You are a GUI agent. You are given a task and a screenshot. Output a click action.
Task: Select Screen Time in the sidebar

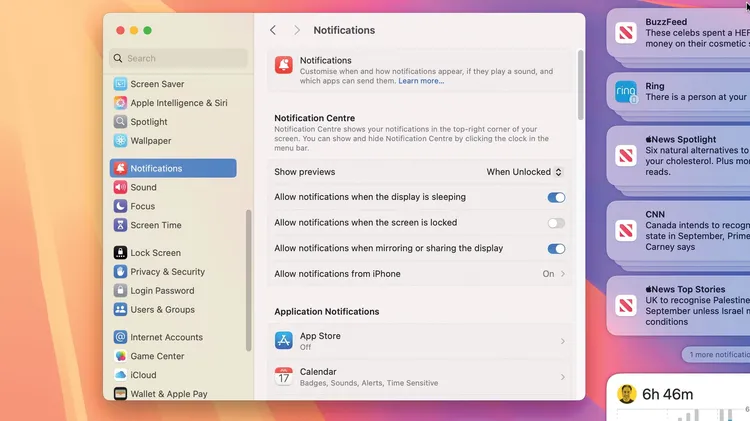tap(173, 225)
